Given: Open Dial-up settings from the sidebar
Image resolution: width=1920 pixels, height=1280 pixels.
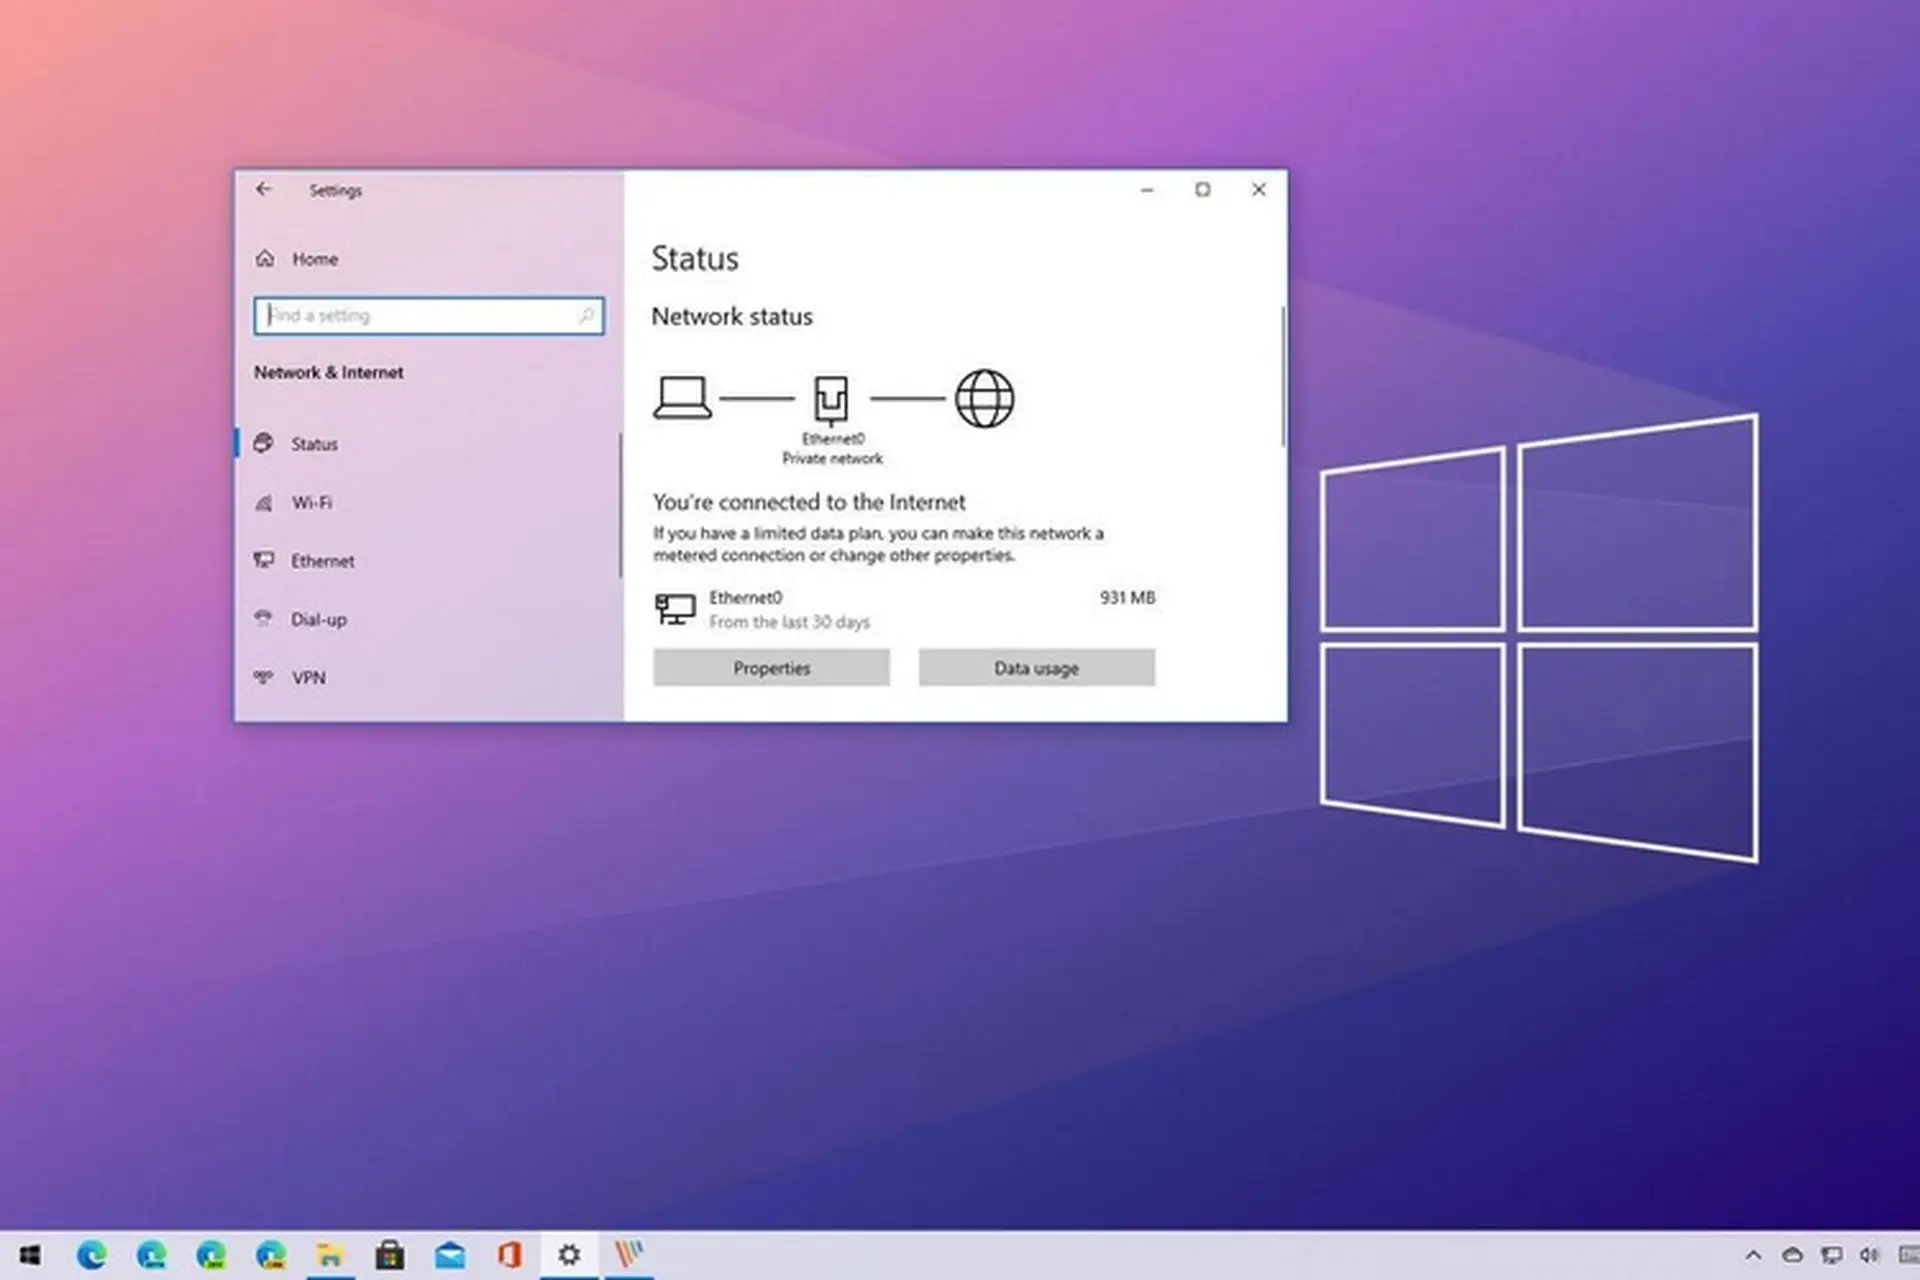Looking at the screenshot, I should [x=318, y=619].
